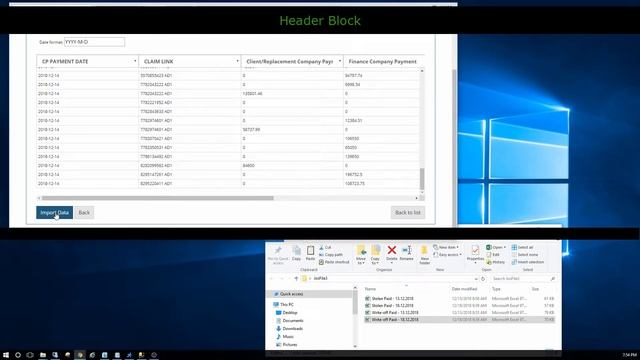Click the table's scroll-right arrow
640x360 pixels.
416,198
